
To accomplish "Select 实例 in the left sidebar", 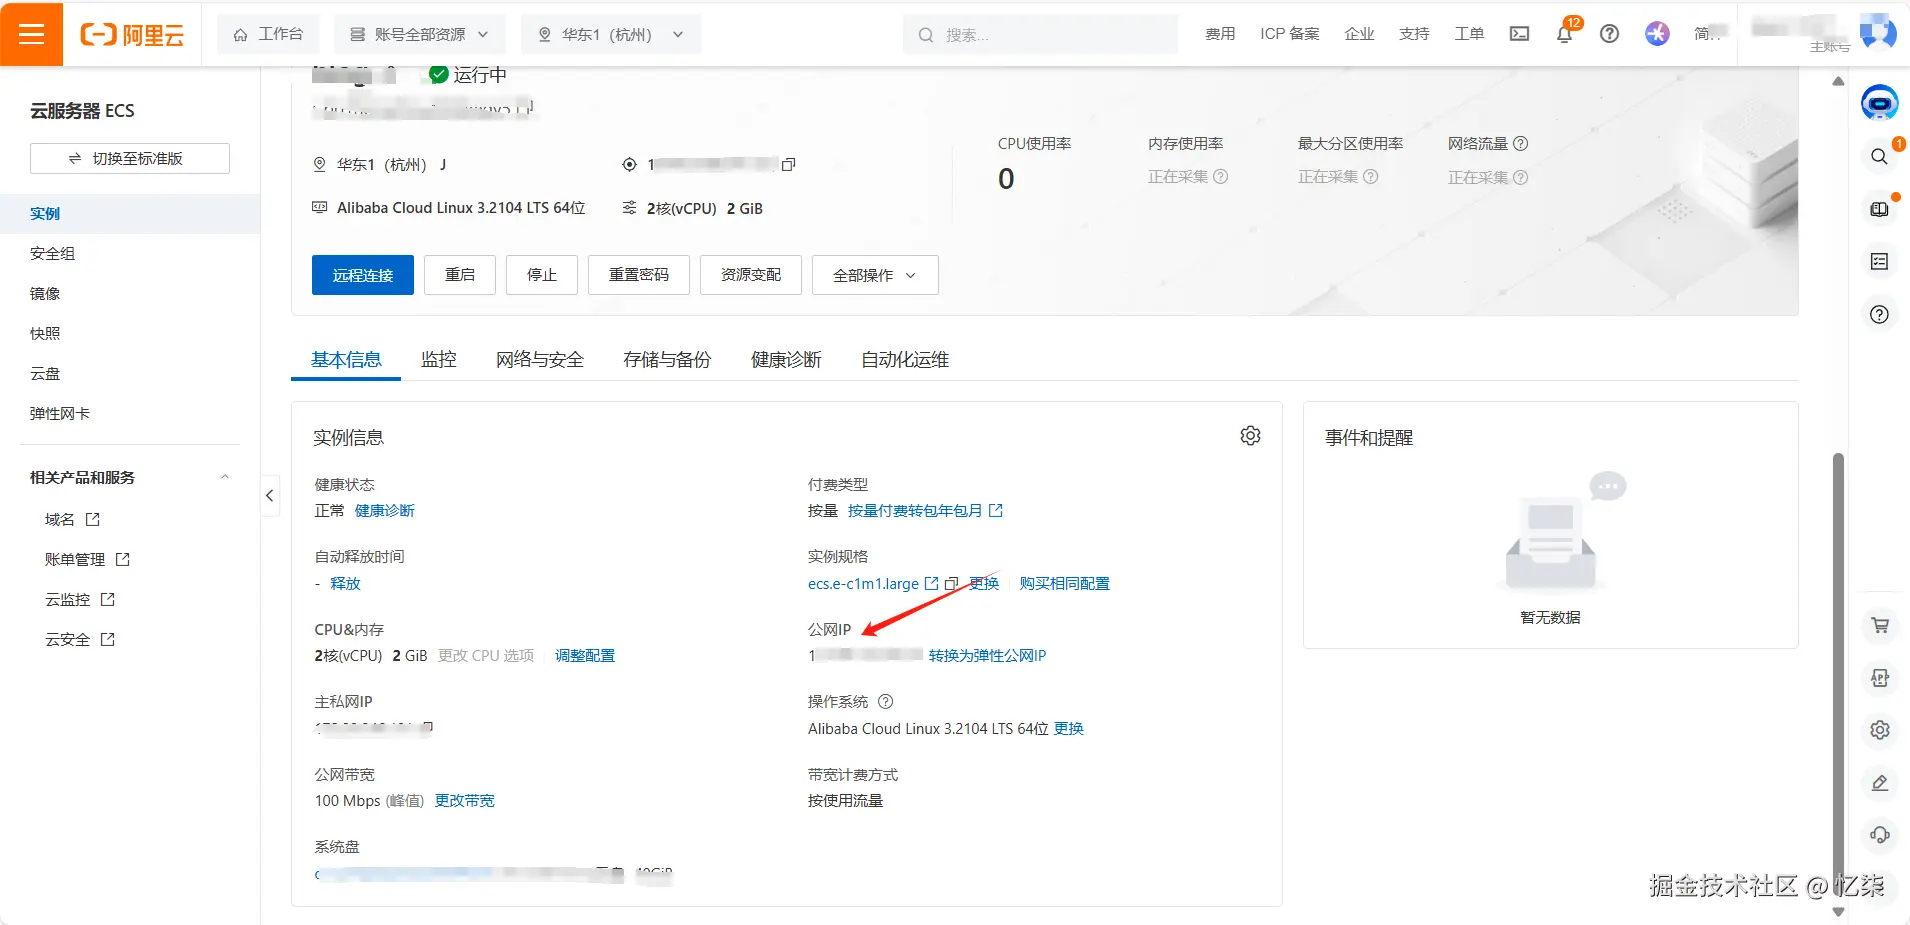I will coord(130,214).
